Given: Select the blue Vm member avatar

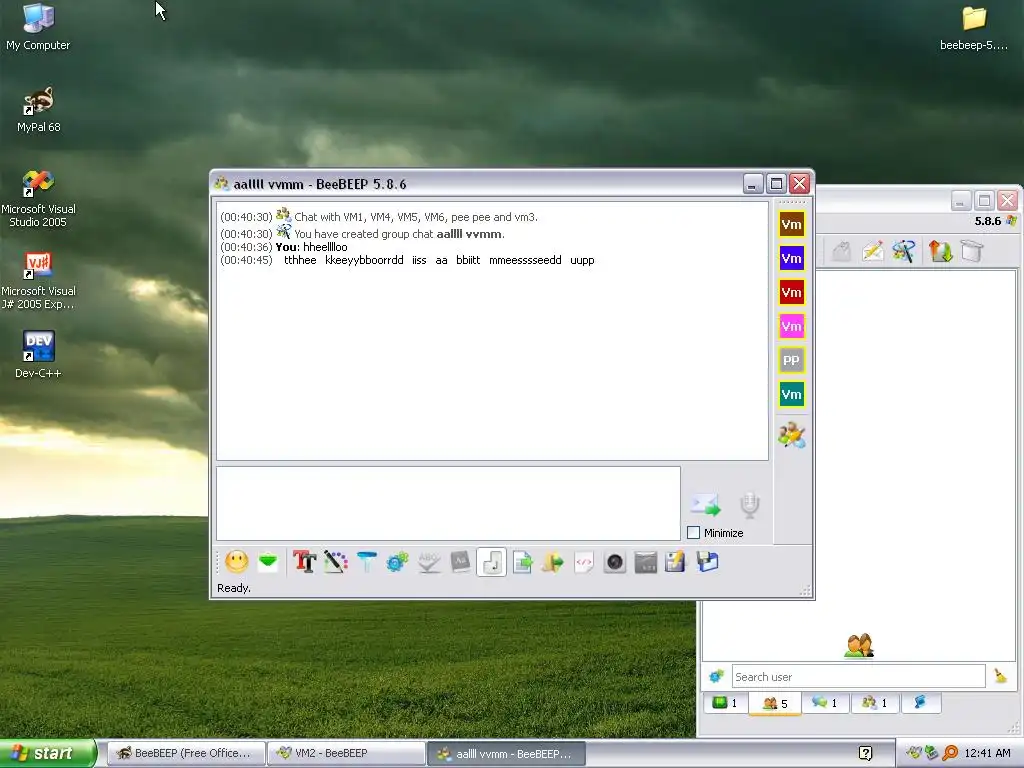Looking at the screenshot, I should (792, 259).
